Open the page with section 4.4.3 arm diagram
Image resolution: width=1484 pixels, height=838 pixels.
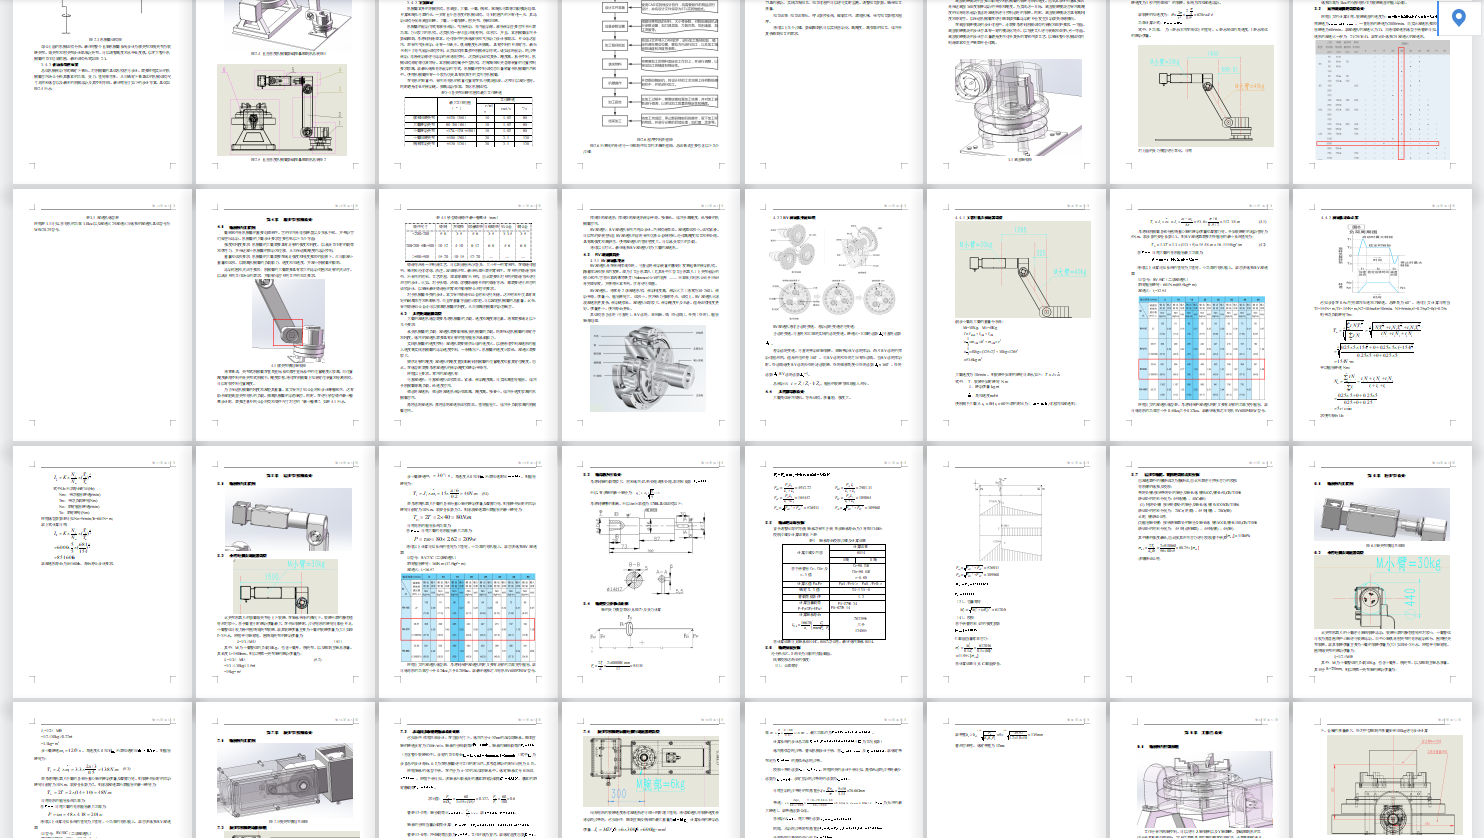click(x=1017, y=316)
